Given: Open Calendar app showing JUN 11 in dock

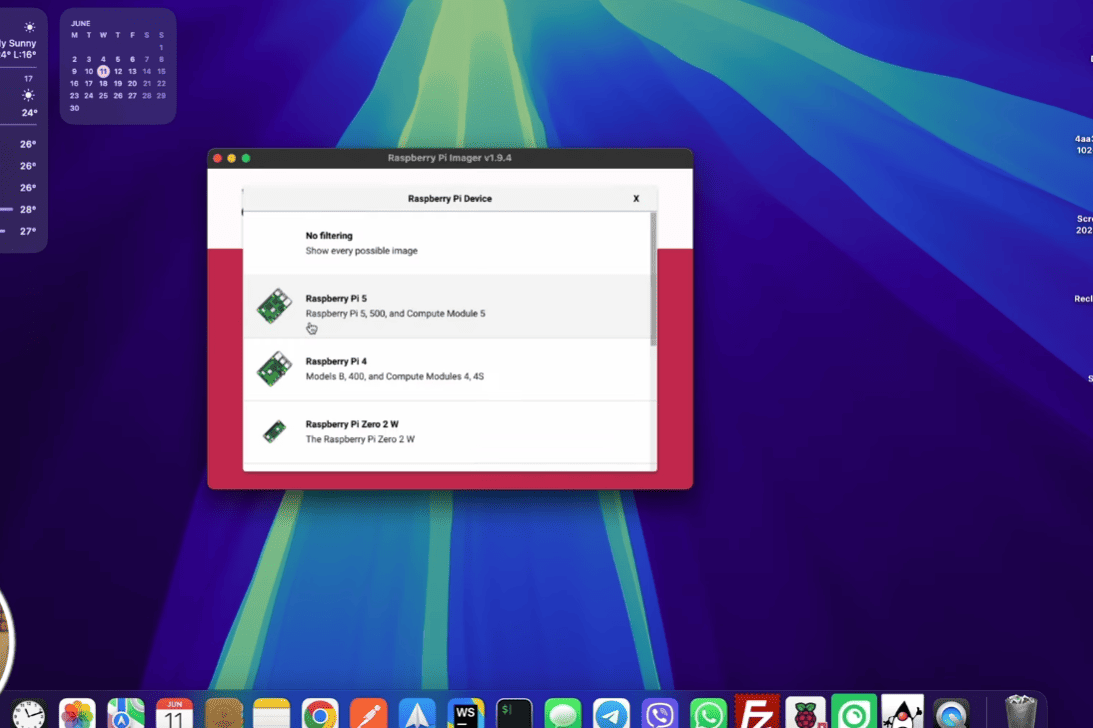Looking at the screenshot, I should pos(174,714).
